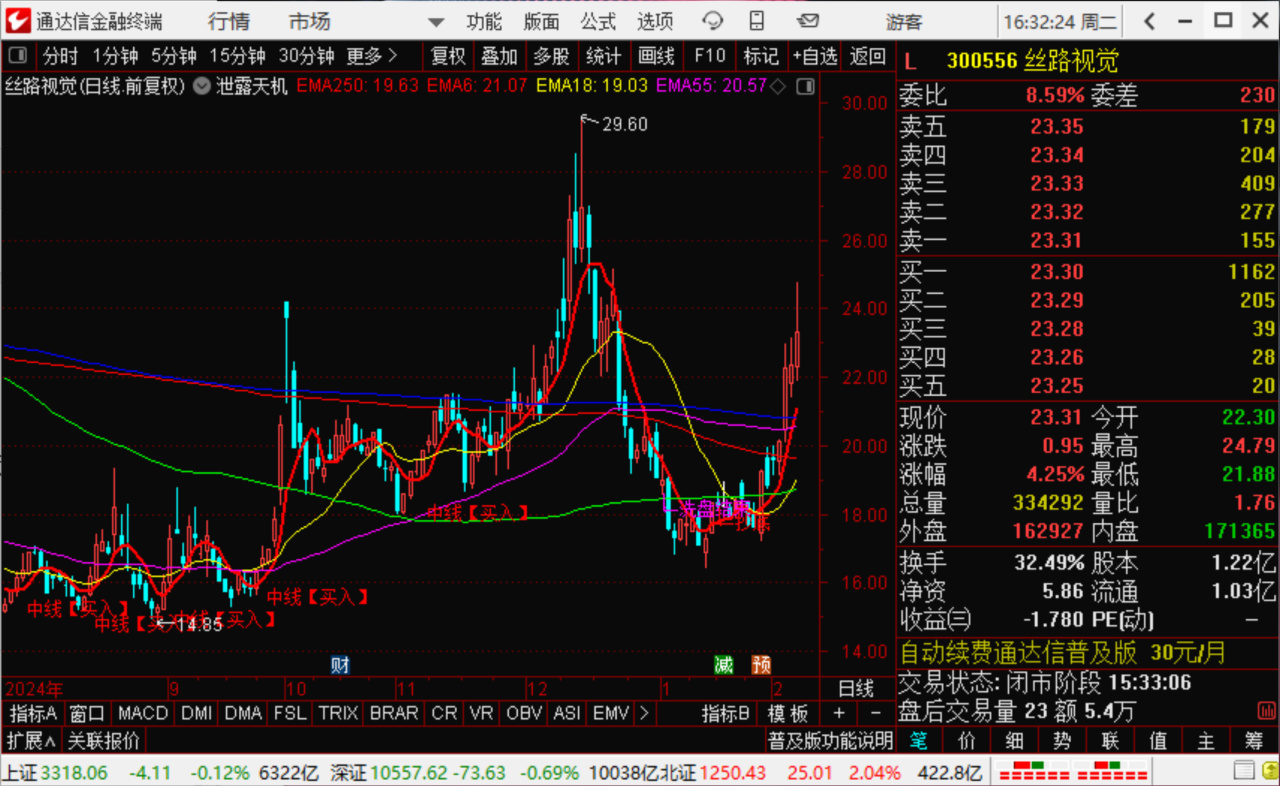Screen dimensions: 1280x786
Task: Click 叠加 overlay button
Action: (x=499, y=57)
